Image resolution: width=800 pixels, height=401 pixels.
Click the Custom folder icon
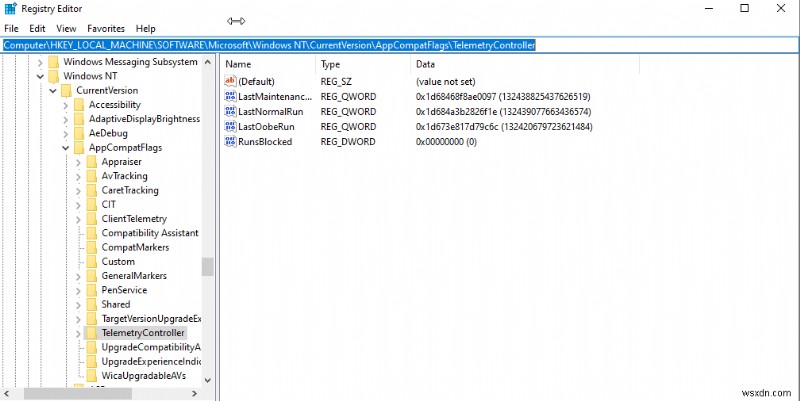pos(92,262)
